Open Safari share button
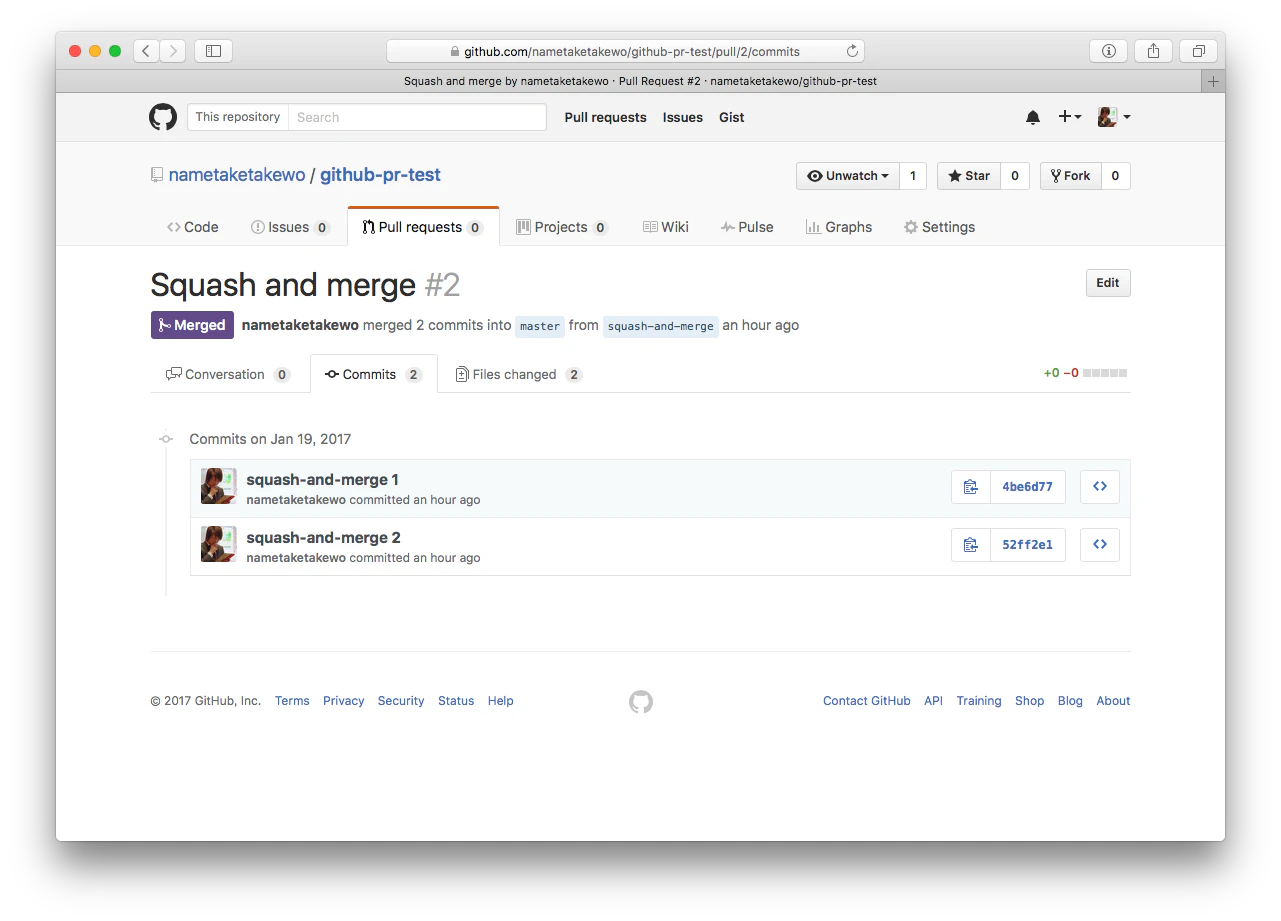The image size is (1281, 921). 1153,50
